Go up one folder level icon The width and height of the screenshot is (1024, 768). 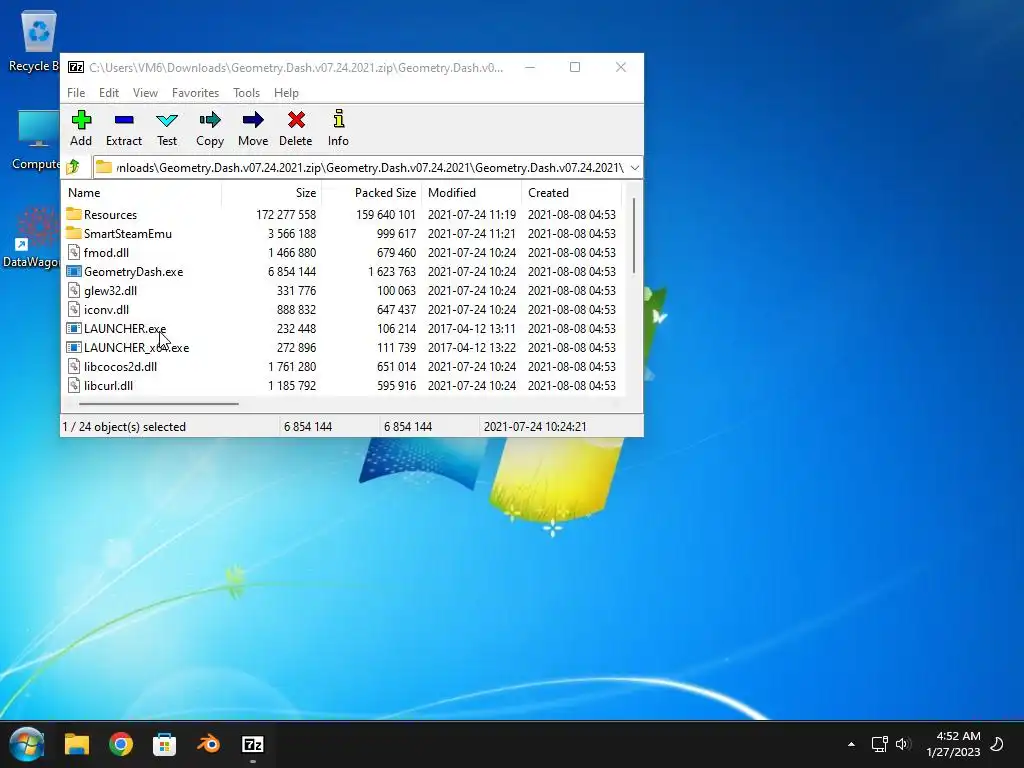pyautogui.click(x=73, y=167)
